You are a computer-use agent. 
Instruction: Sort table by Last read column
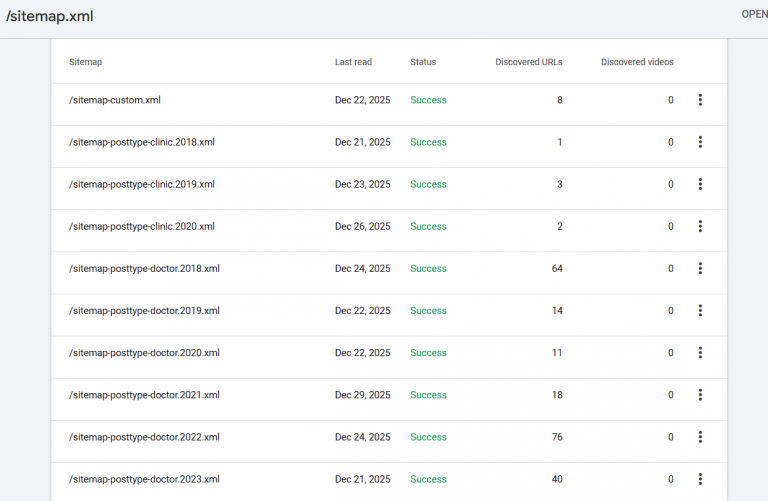353,62
